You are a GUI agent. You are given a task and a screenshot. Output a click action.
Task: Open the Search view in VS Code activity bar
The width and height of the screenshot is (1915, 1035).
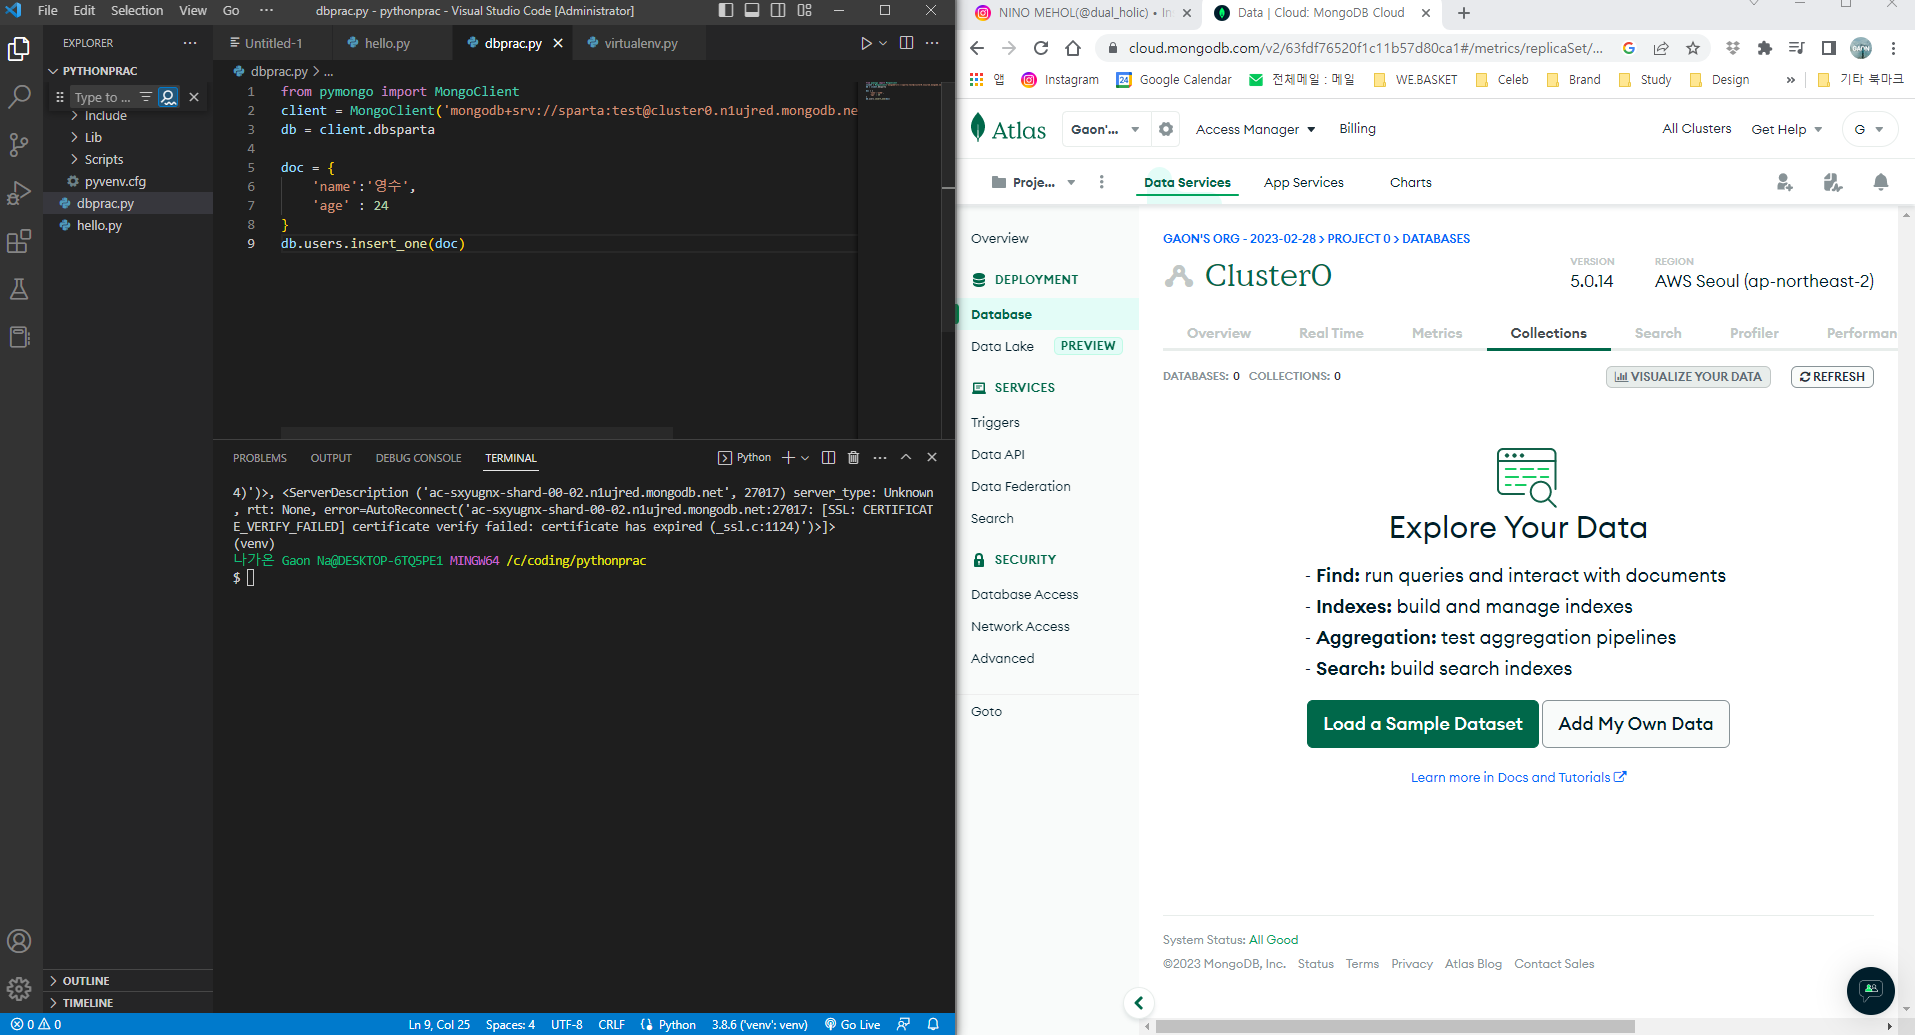coord(19,97)
